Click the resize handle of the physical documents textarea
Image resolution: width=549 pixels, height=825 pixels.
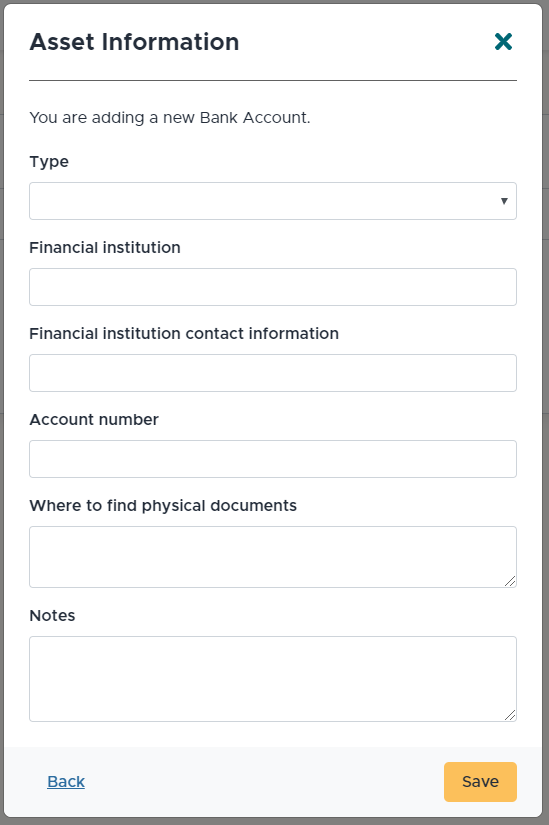pos(510,581)
